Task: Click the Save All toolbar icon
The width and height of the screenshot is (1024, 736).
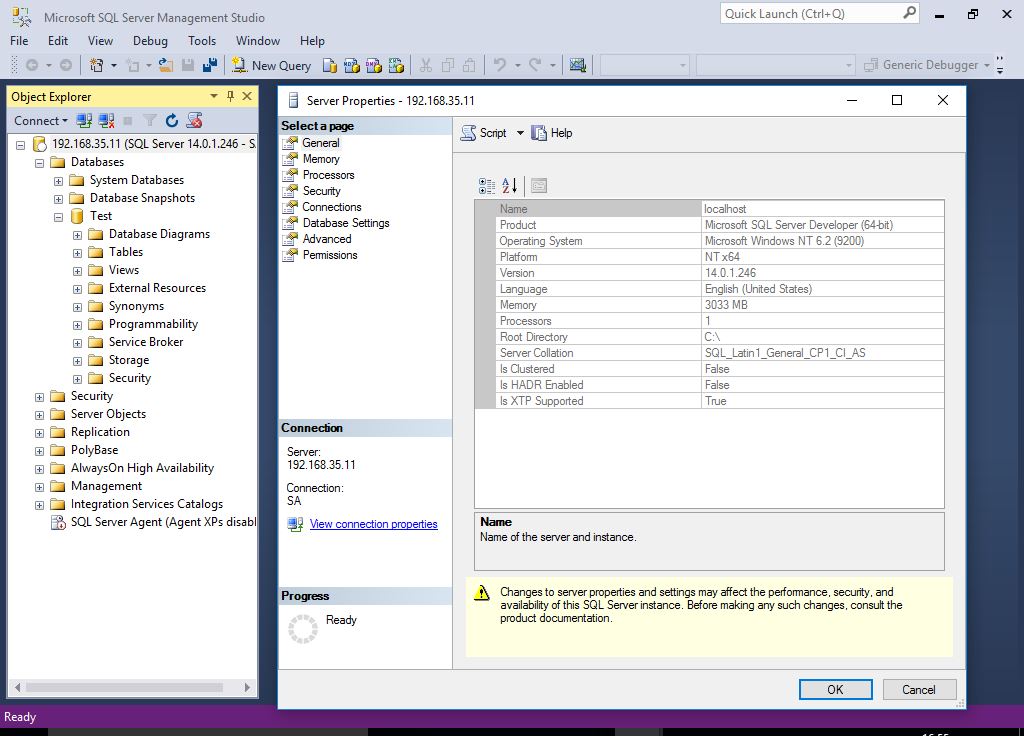Action: click(x=210, y=65)
